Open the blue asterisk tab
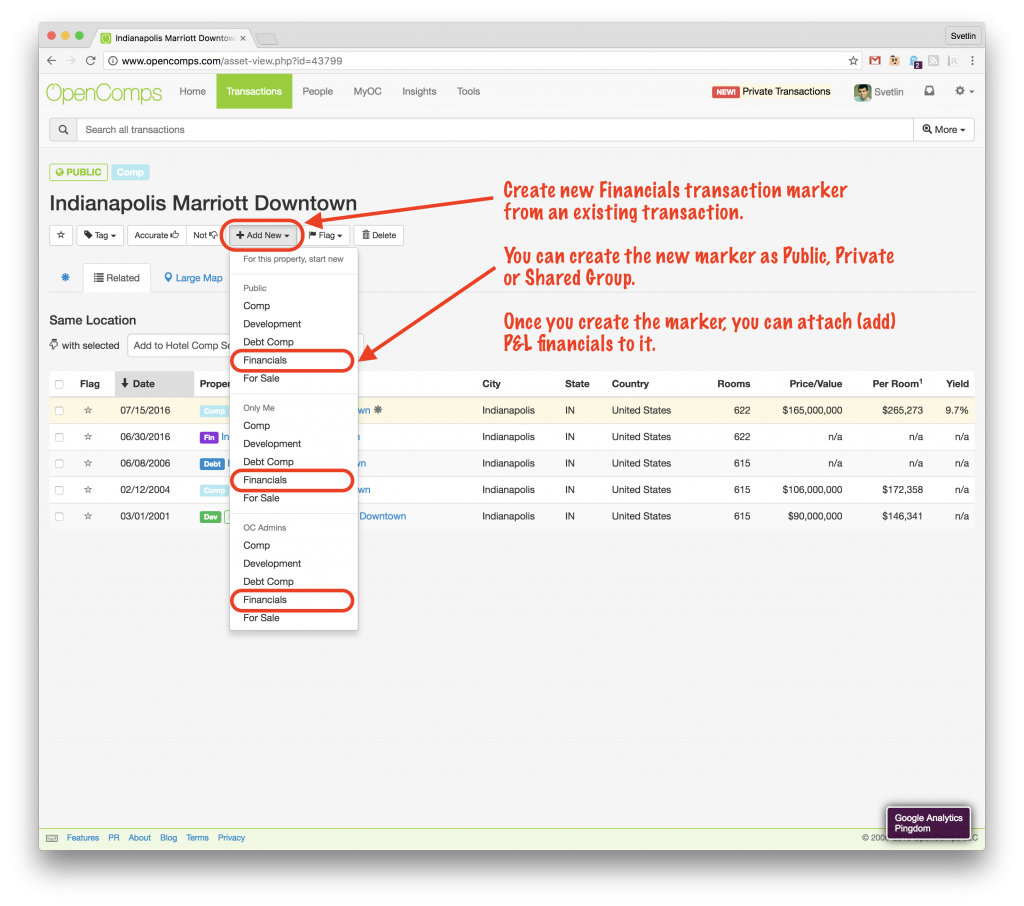 click(65, 278)
